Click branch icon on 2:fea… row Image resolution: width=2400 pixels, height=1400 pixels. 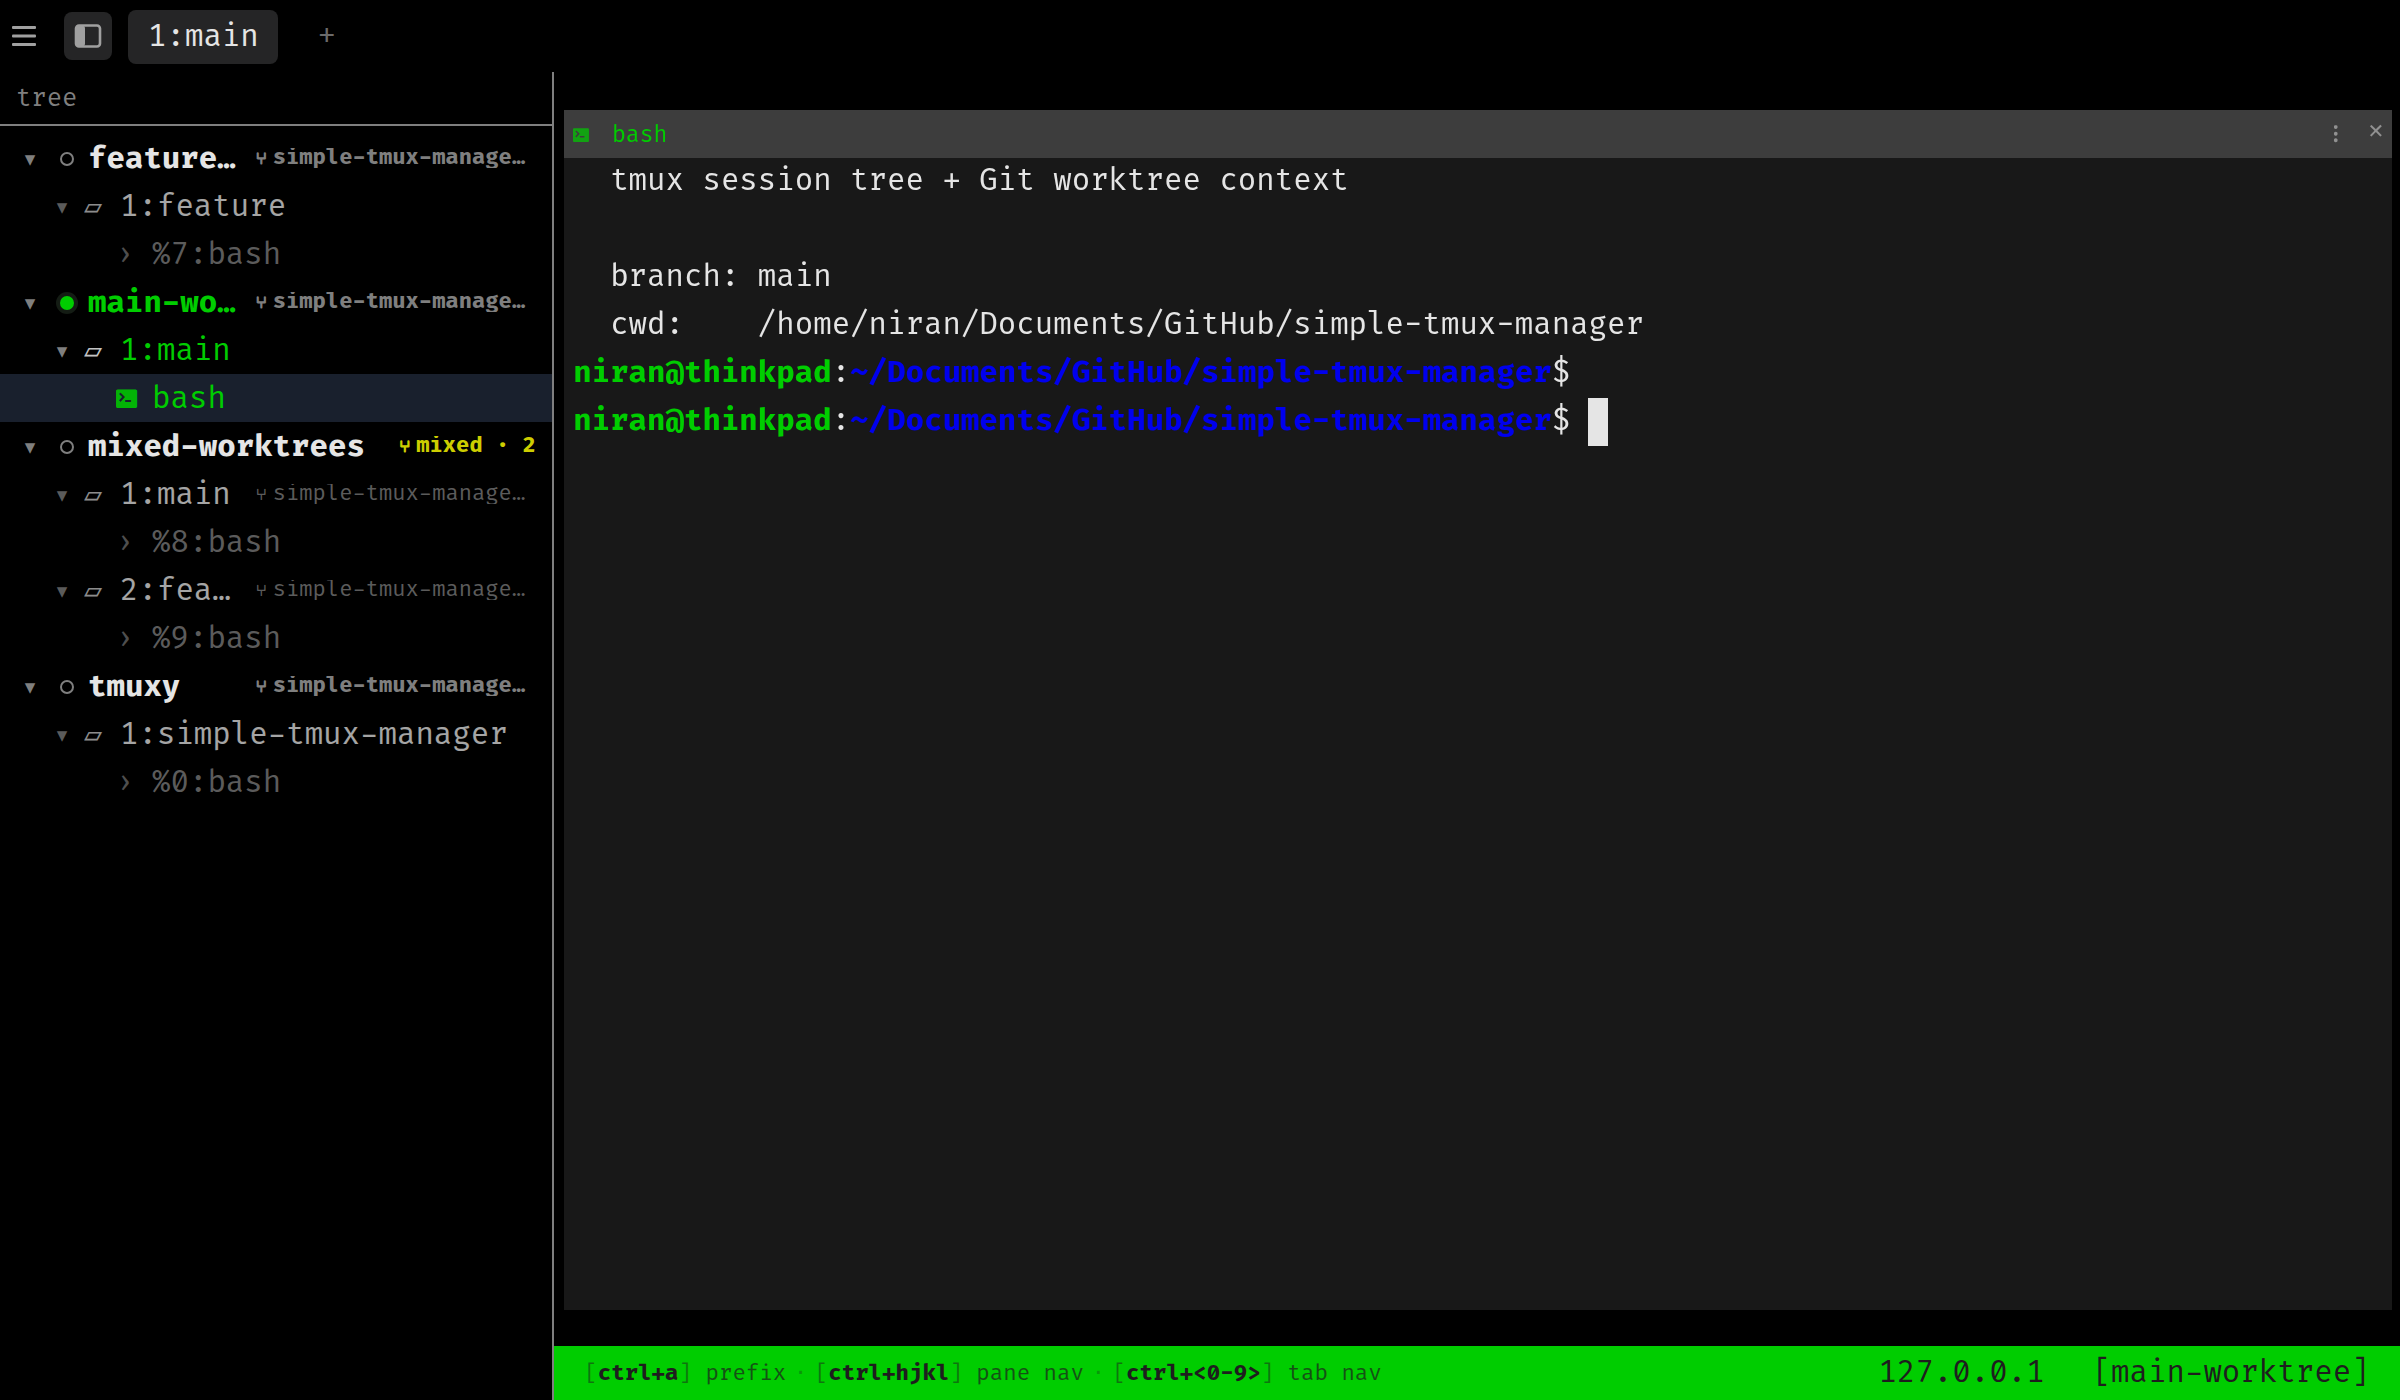coord(261,590)
